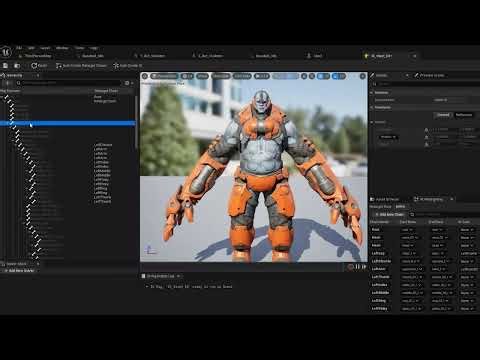Click the Save asset icon in the toolbar
The image size is (480, 360).
(x=6, y=66)
